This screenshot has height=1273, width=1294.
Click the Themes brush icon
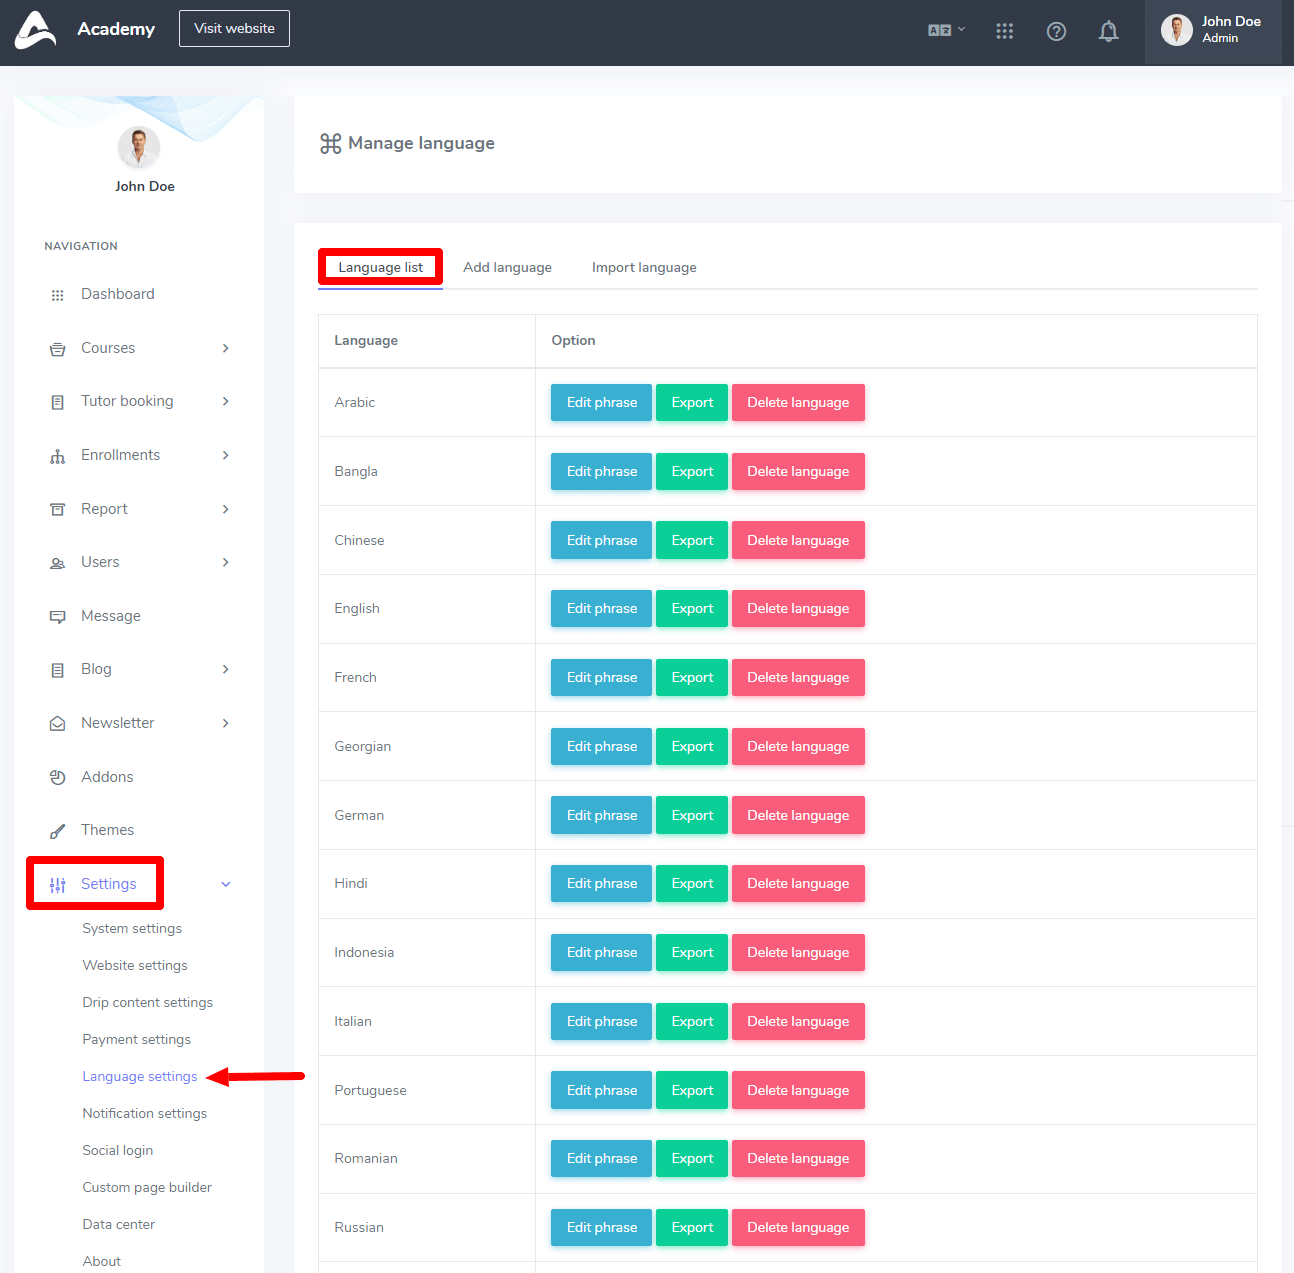[58, 831]
